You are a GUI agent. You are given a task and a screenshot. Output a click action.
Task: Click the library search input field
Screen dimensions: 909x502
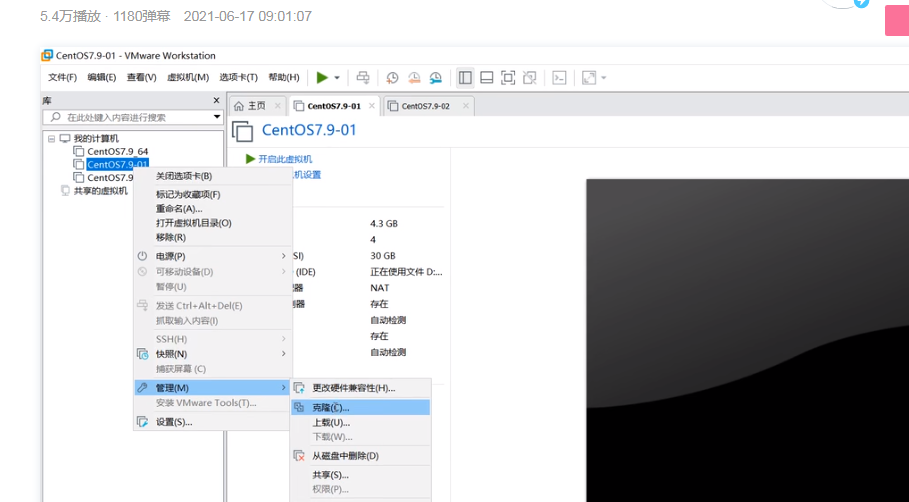(x=129, y=117)
